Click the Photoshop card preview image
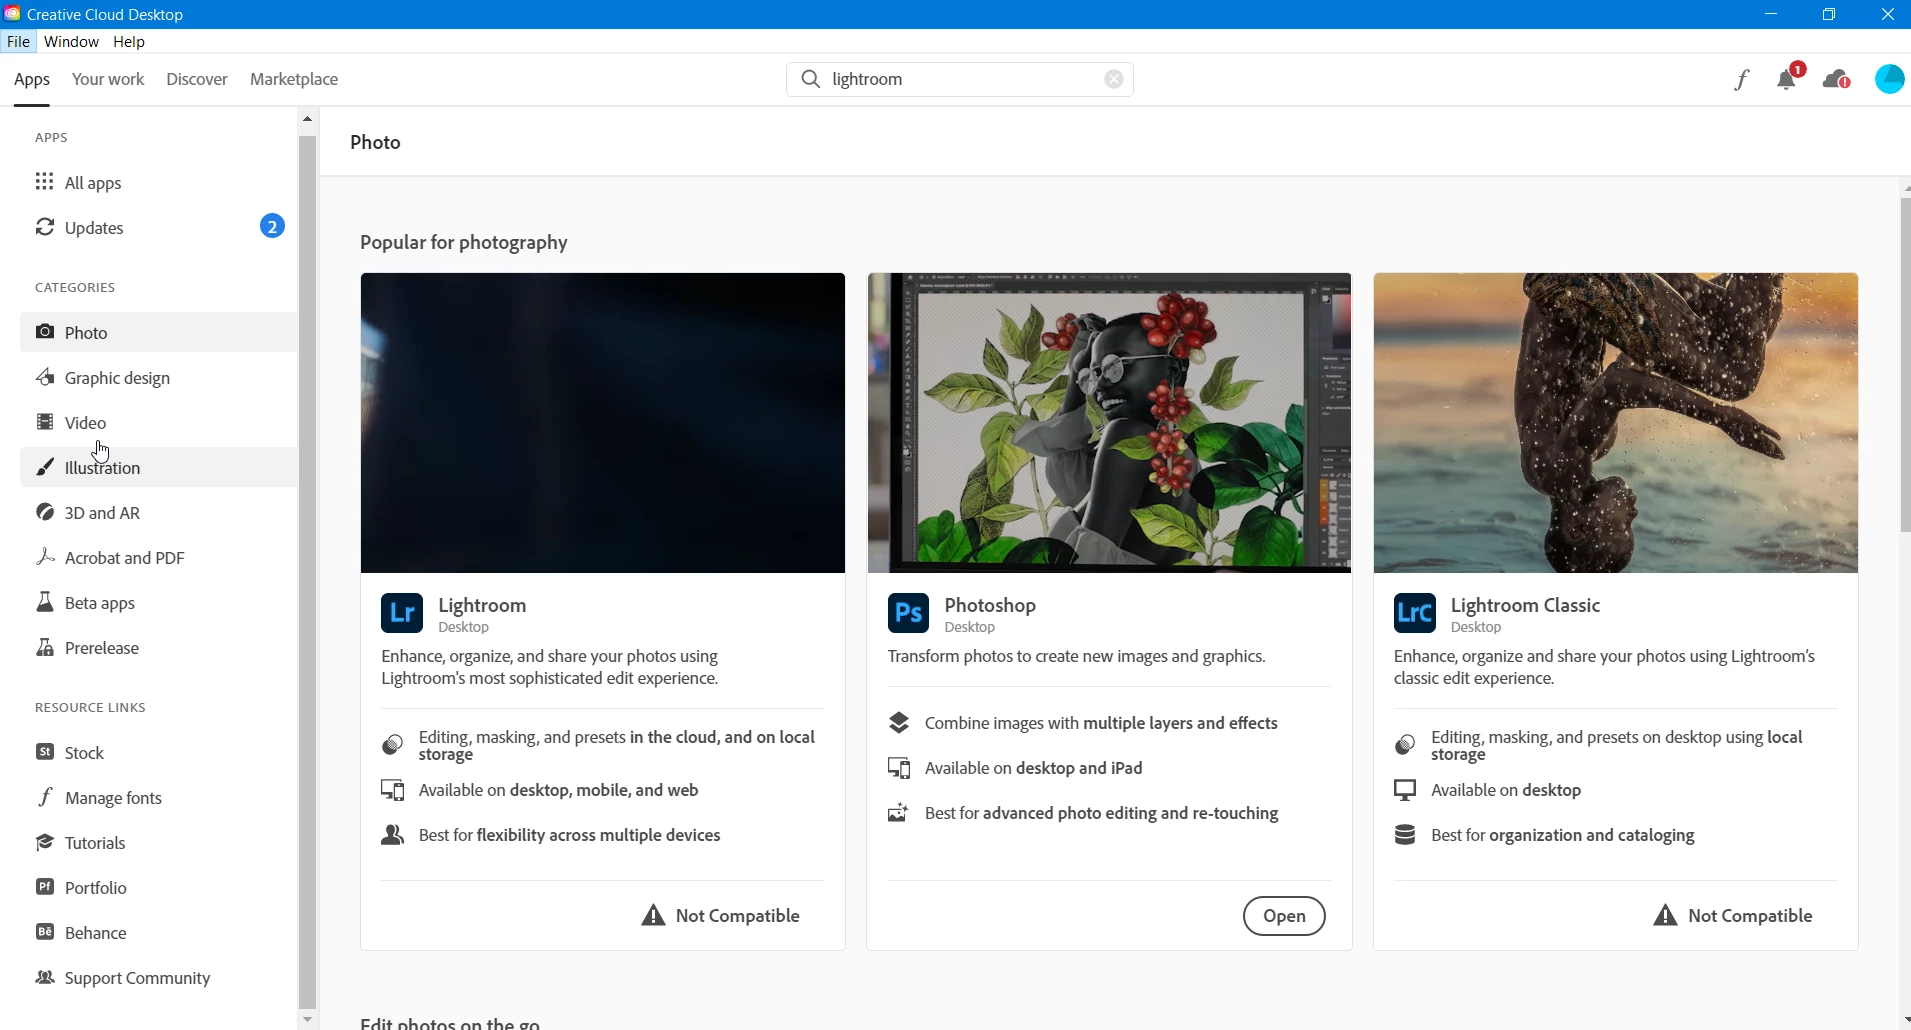Image resolution: width=1911 pixels, height=1030 pixels. pos(1109,423)
